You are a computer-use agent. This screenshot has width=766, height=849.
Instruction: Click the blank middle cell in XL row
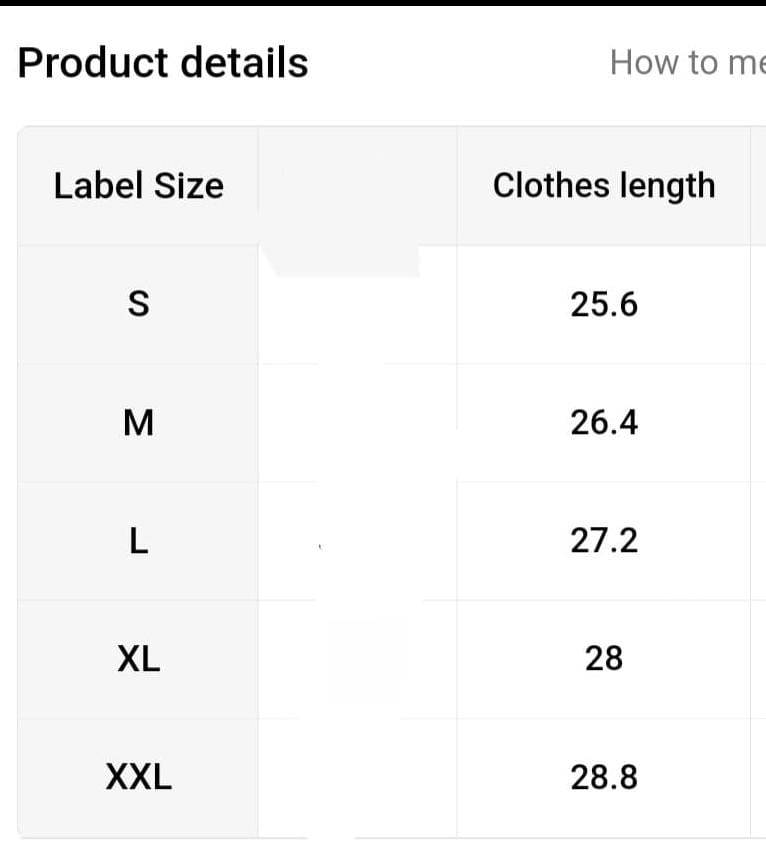coord(357,659)
